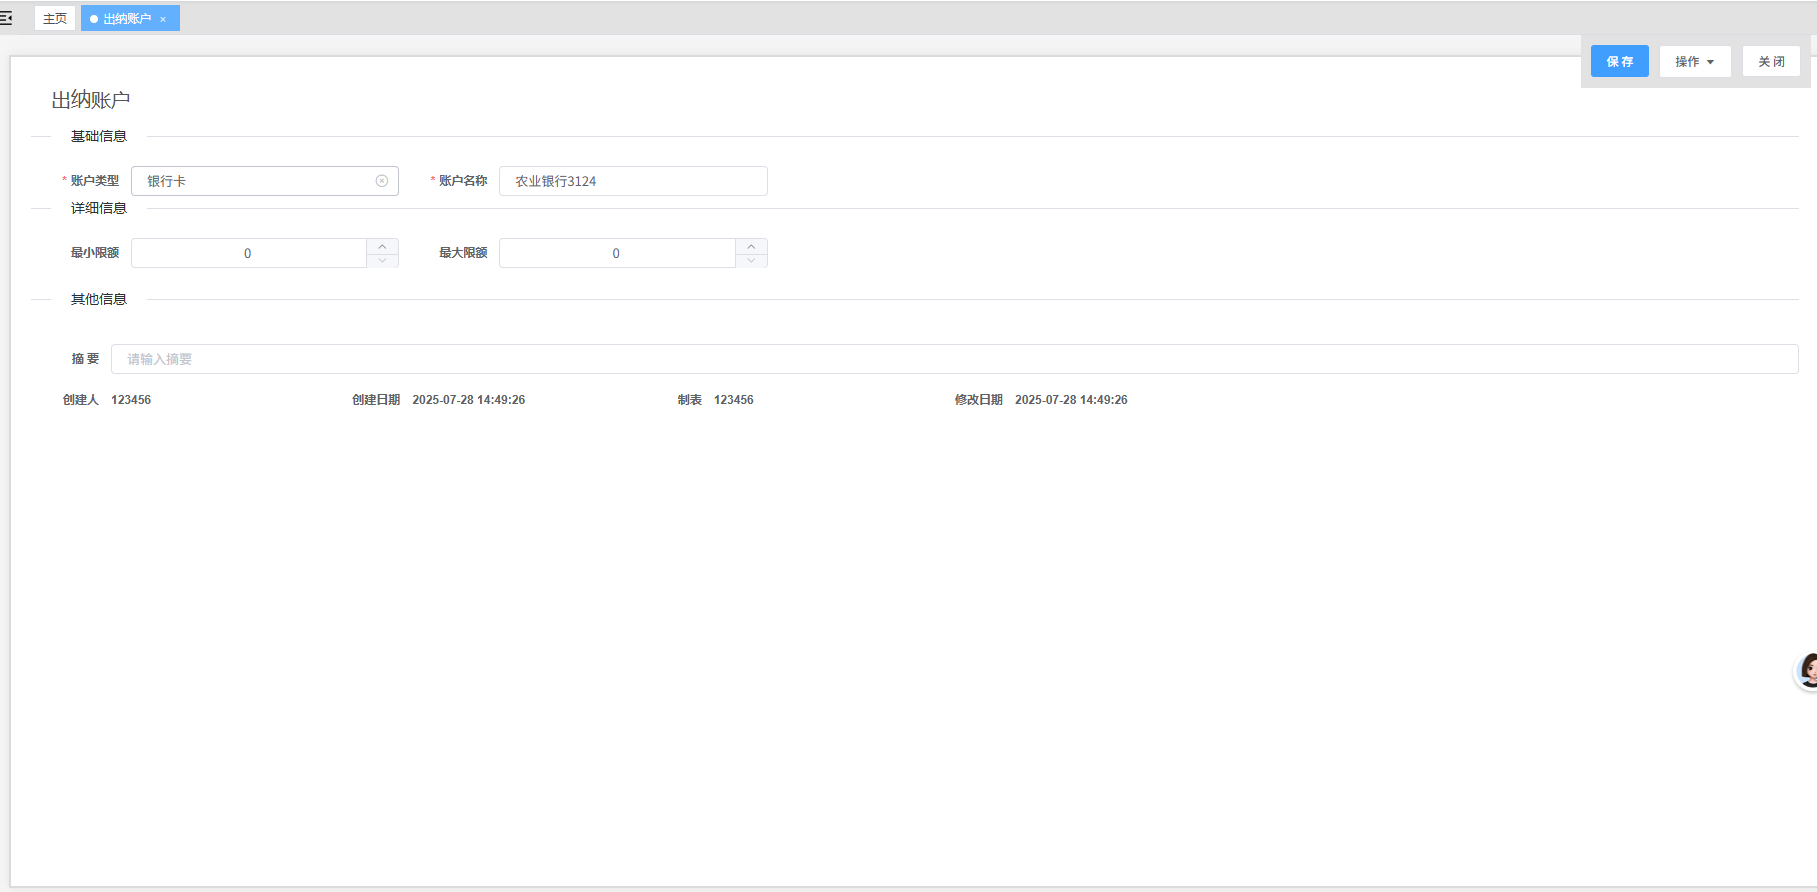Increase 最小限额 with the up arrow
This screenshot has height=892, width=1817.
pyautogui.click(x=382, y=246)
